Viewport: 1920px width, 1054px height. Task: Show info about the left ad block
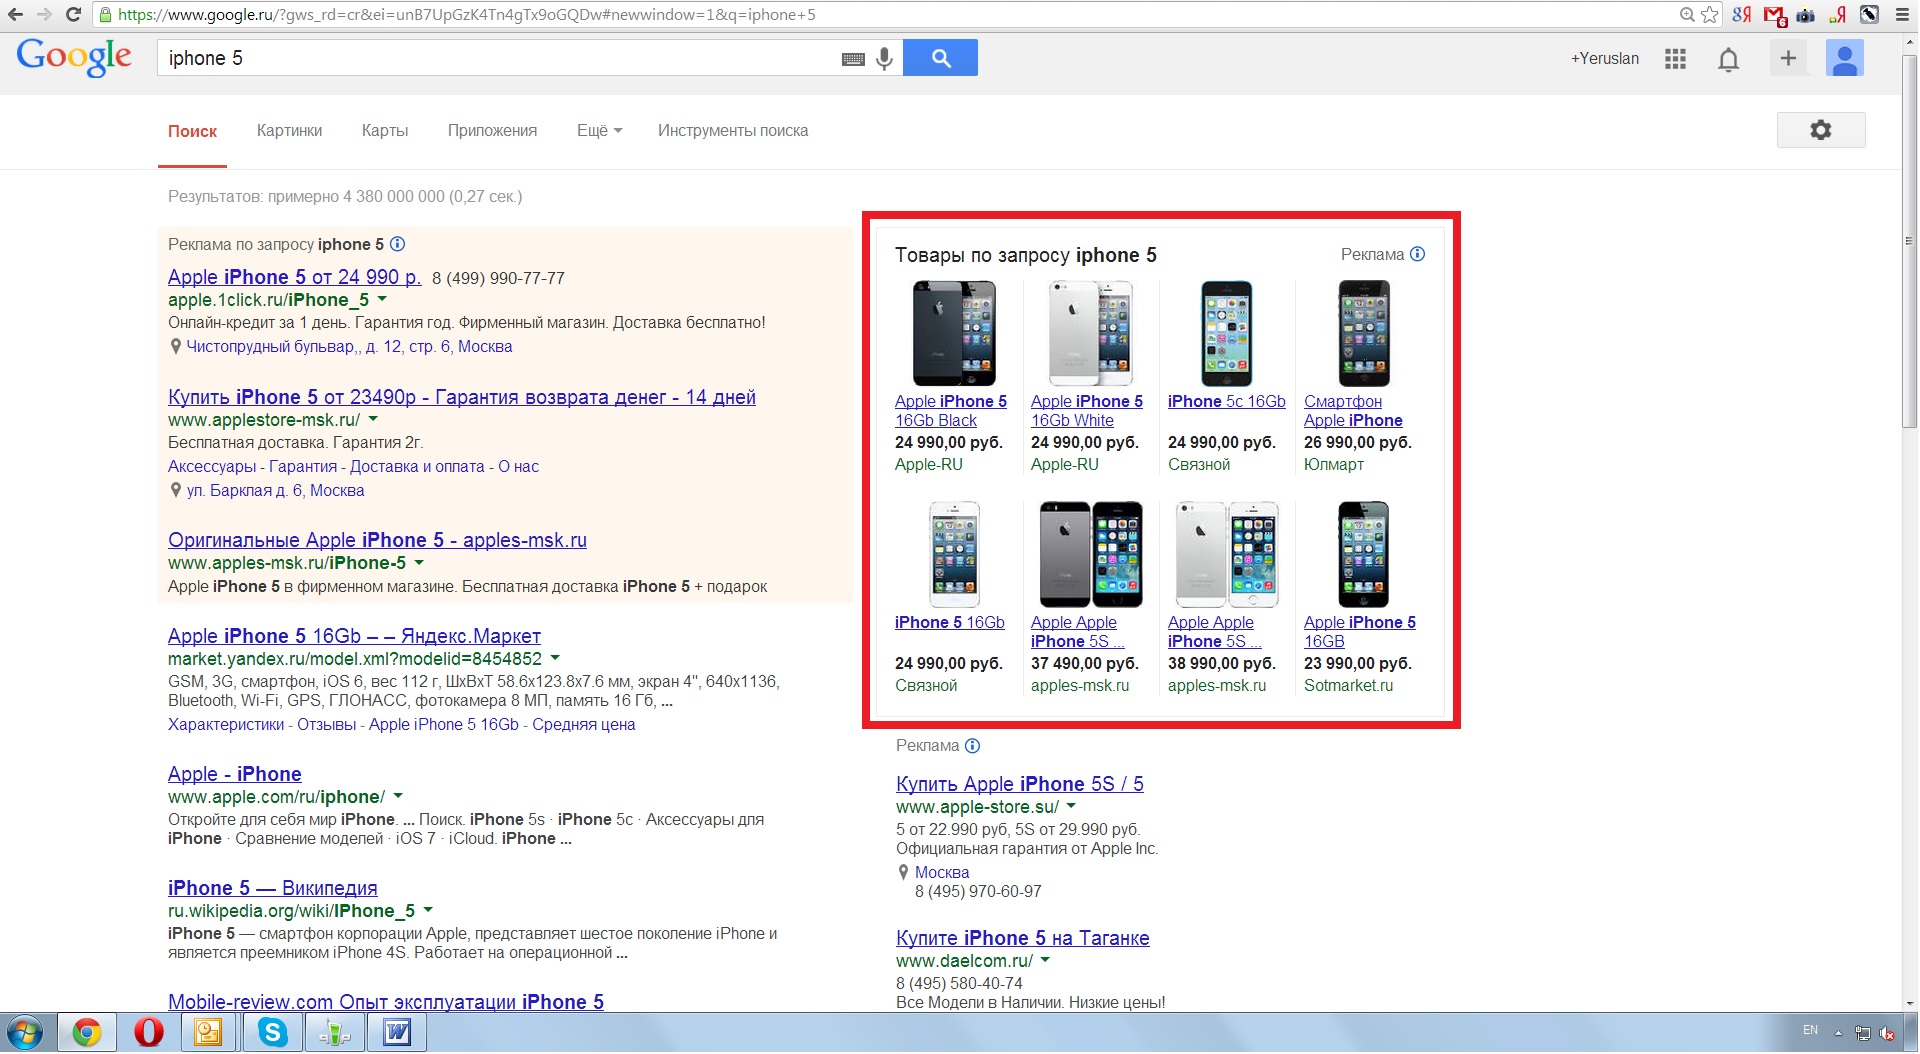click(397, 244)
